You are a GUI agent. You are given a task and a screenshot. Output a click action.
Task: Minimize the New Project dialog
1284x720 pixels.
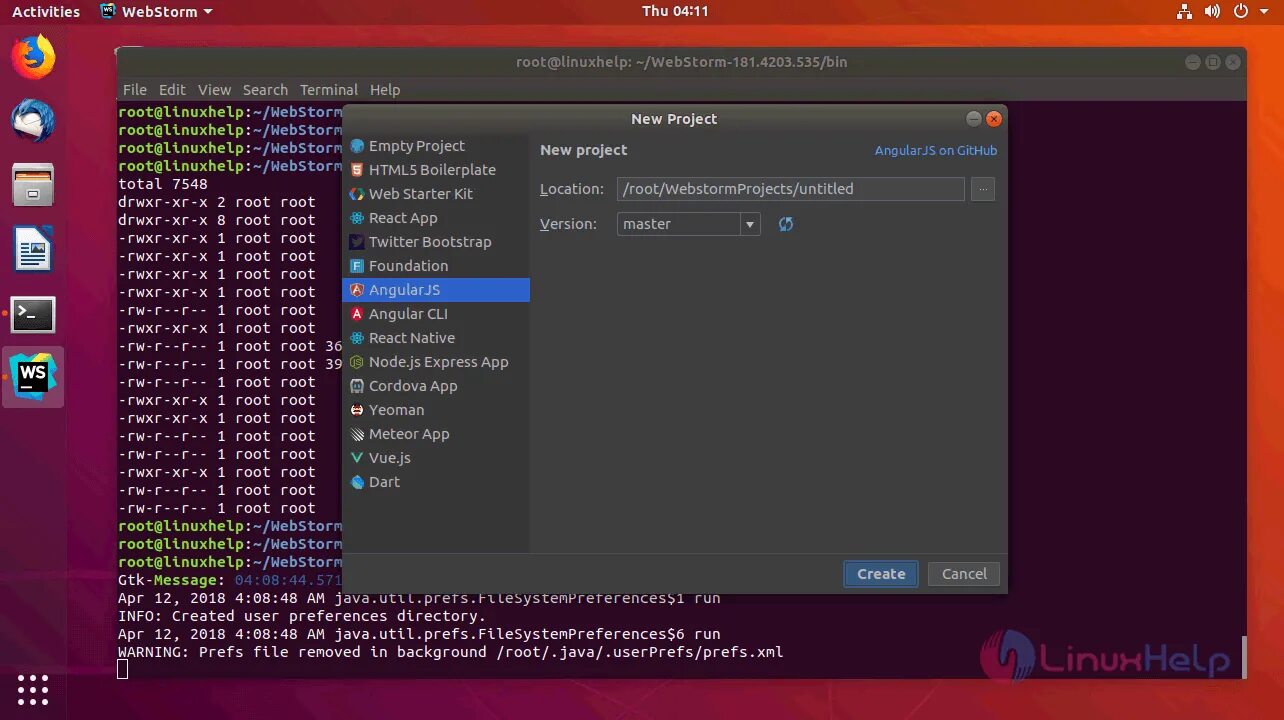click(974, 119)
